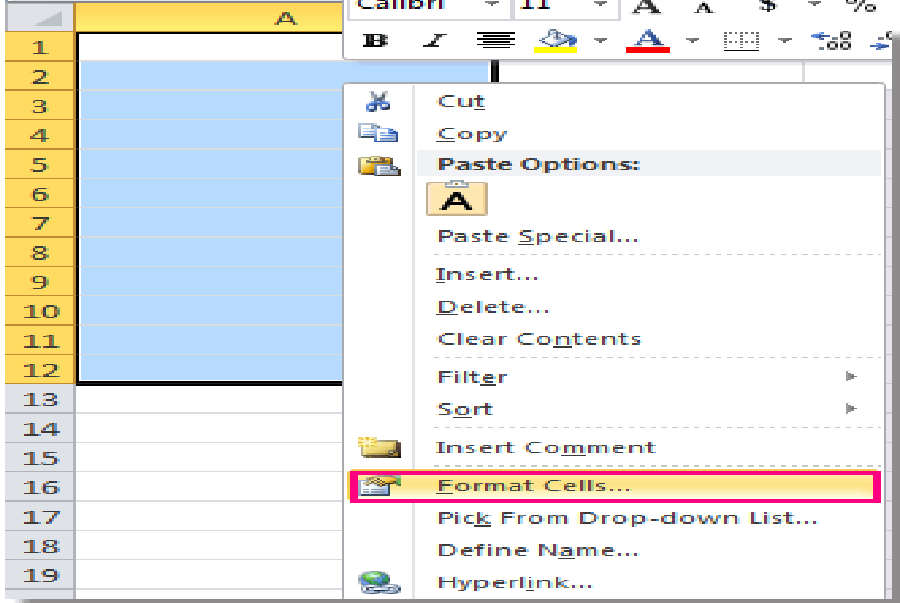Click the Format Cells icon
Viewport: 900px width, 603px height.
click(x=379, y=486)
